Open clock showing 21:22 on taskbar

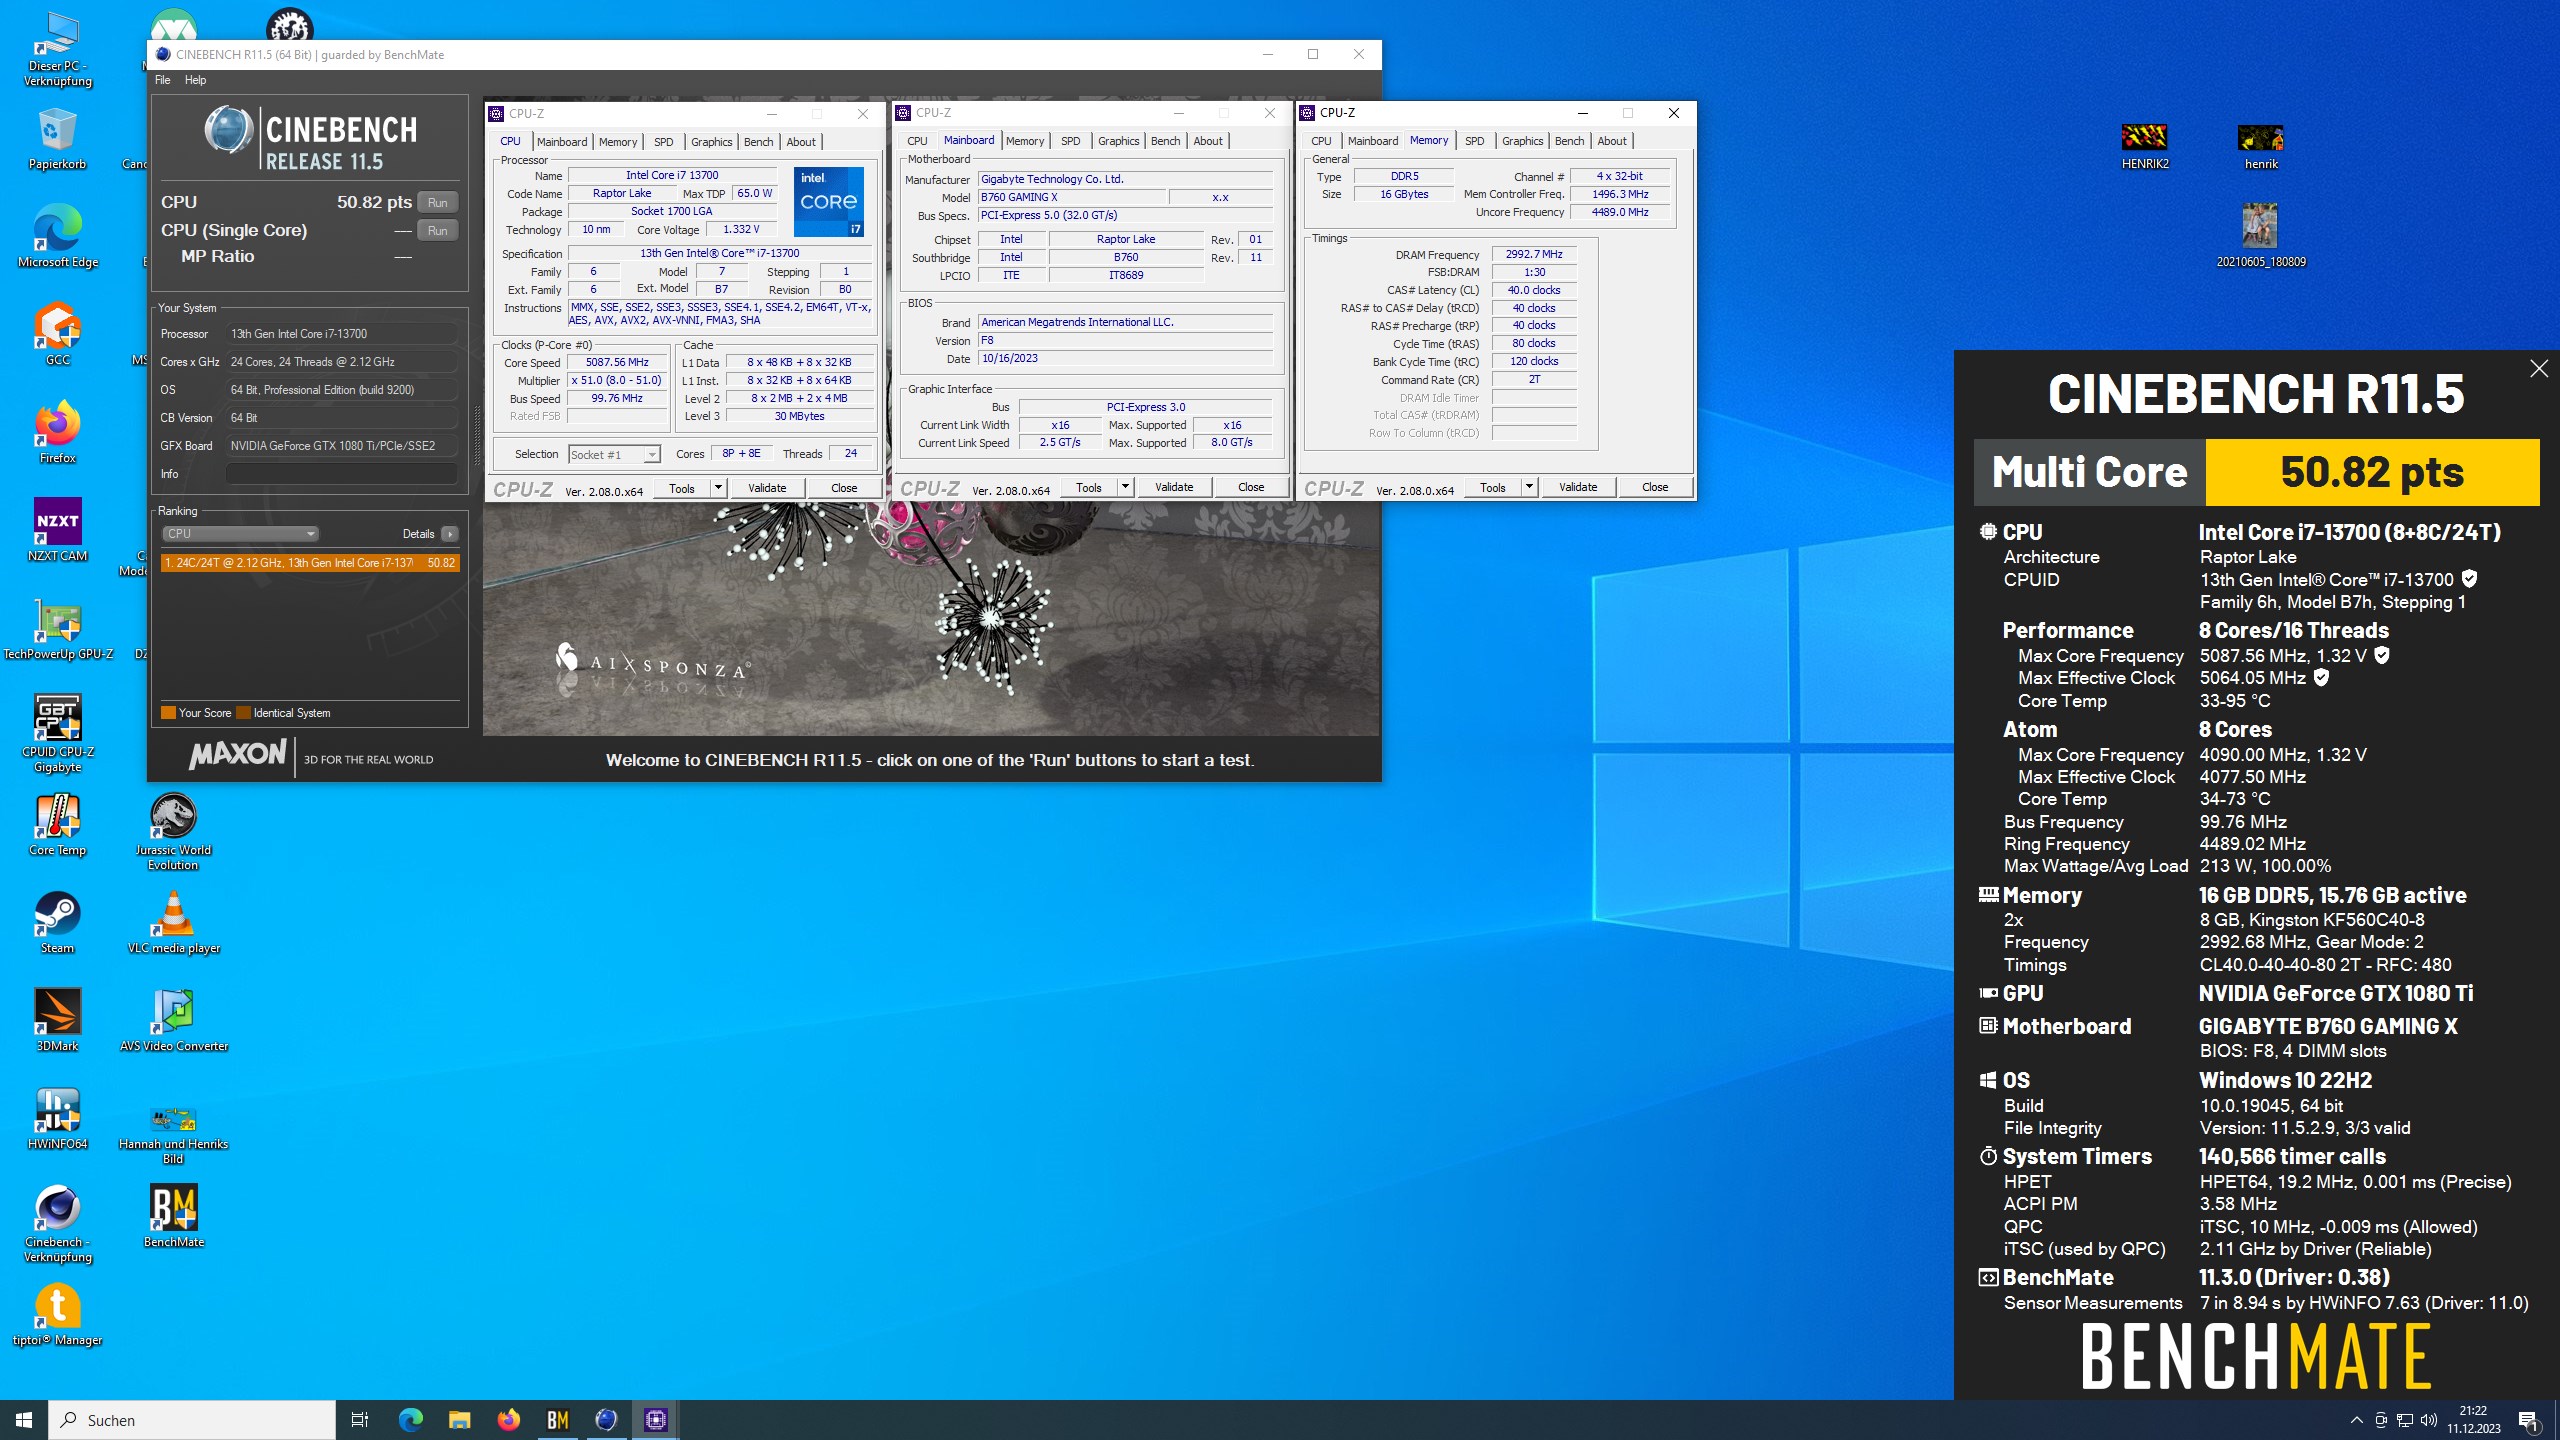click(x=2474, y=1419)
